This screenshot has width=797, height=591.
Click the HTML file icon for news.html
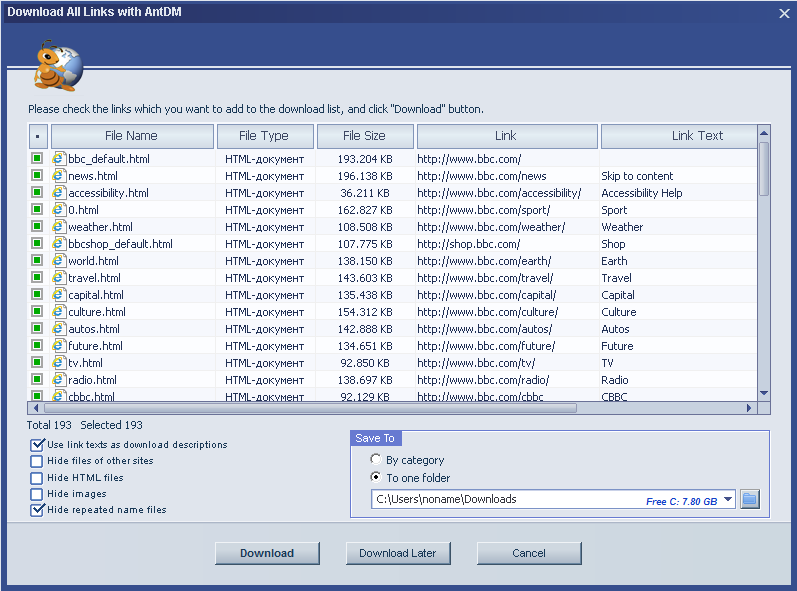pos(59,175)
